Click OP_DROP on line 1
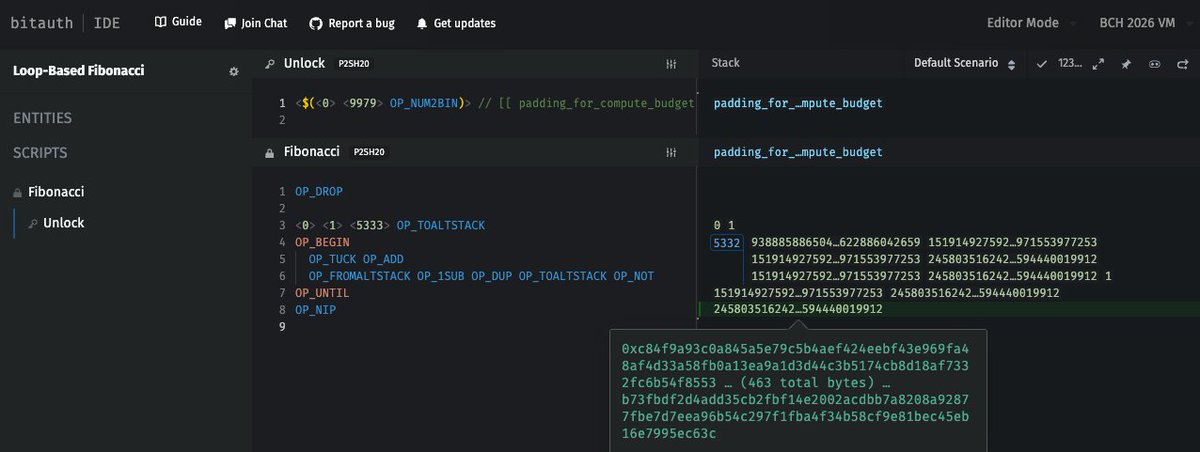This screenshot has width=1200, height=452. tap(318, 190)
